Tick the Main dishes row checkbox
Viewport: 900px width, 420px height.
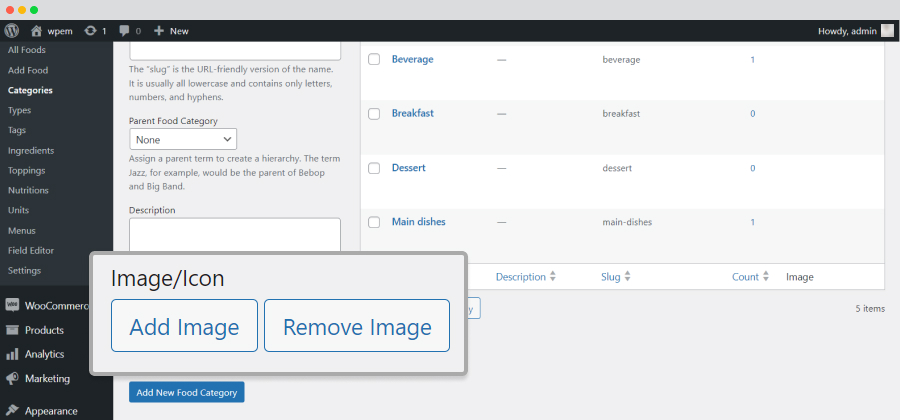(x=374, y=222)
